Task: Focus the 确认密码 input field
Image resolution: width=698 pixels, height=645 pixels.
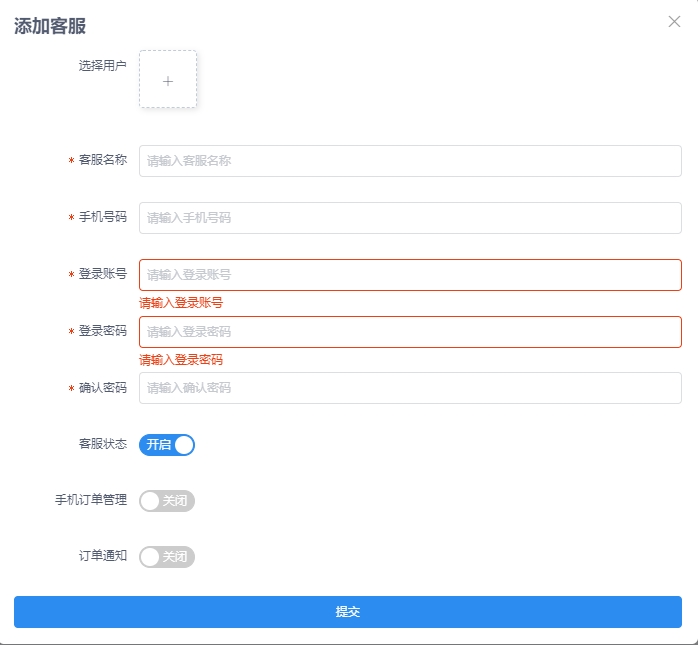Action: click(x=410, y=388)
